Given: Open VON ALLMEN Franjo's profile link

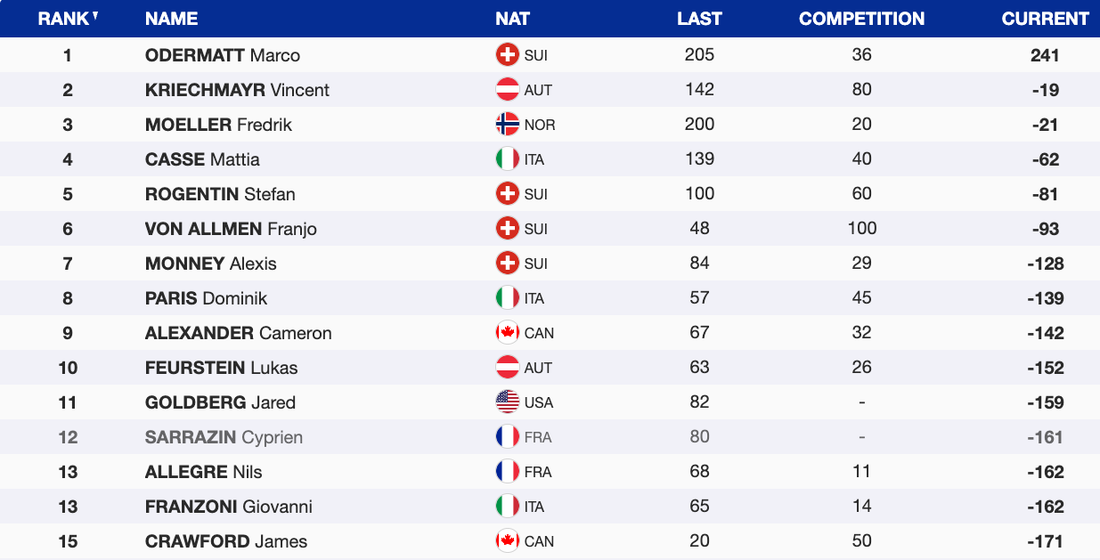Looking at the screenshot, I should (x=230, y=229).
